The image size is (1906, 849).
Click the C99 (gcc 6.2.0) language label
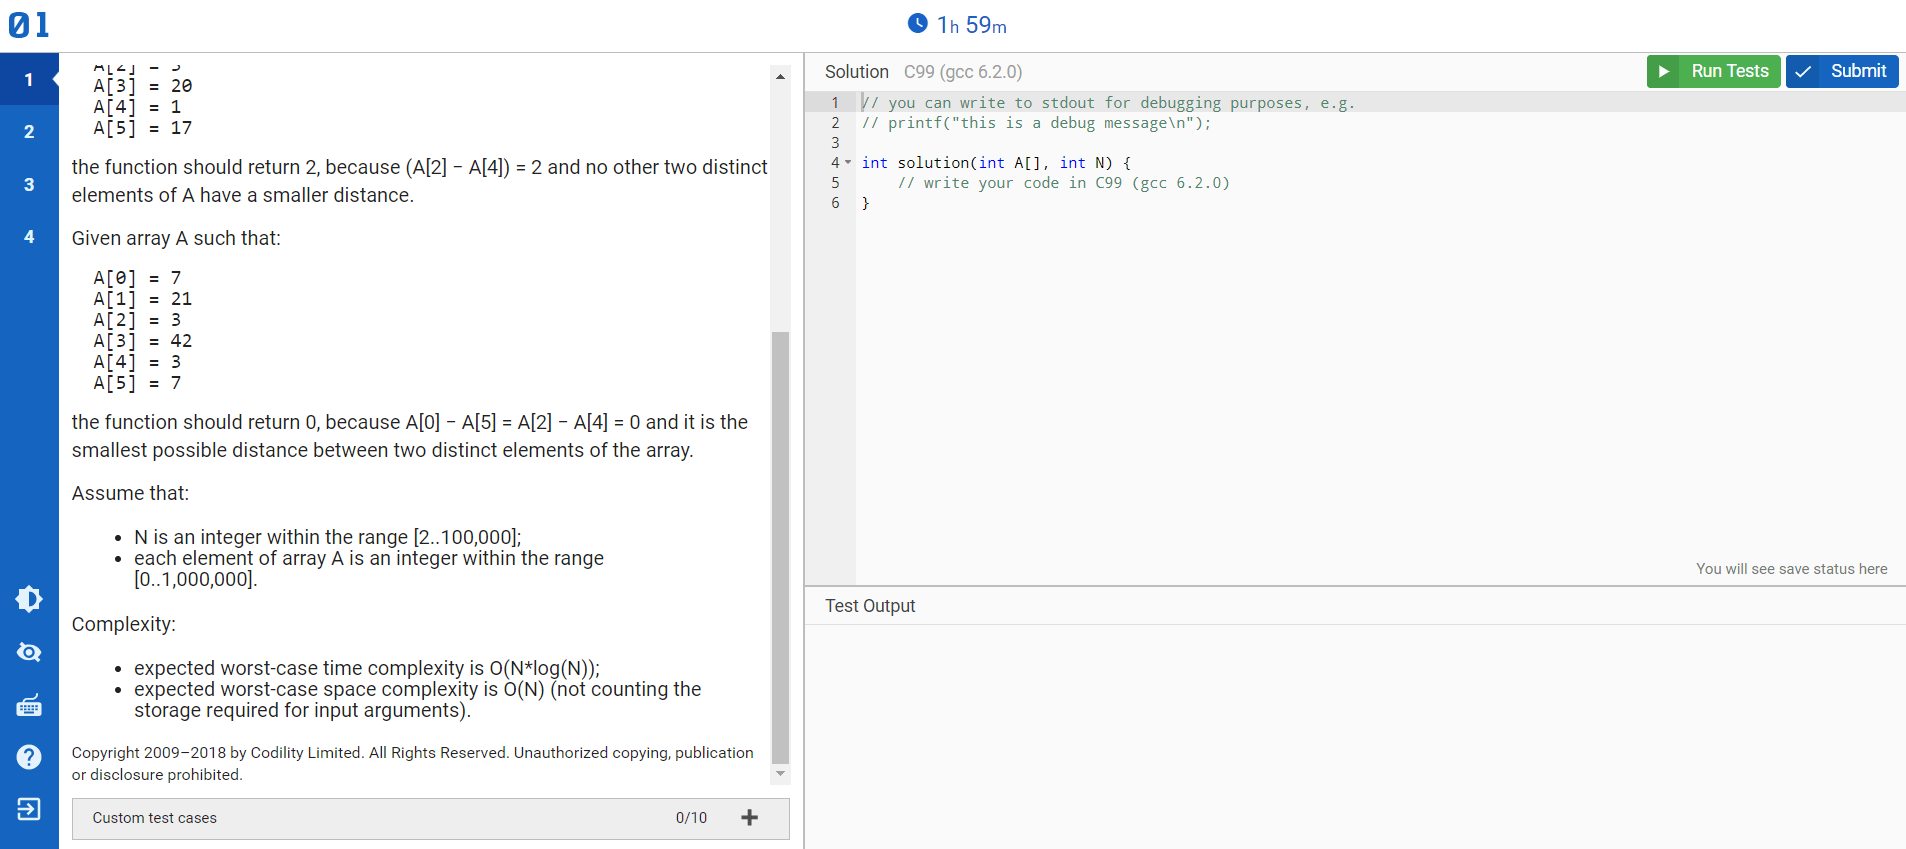[963, 72]
